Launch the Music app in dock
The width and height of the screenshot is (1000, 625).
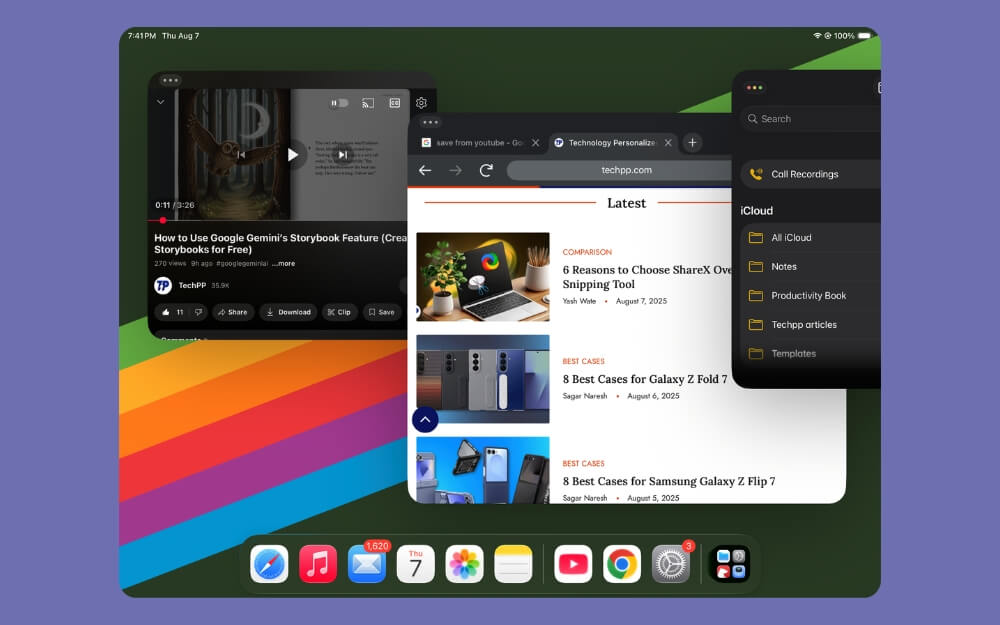(318, 564)
